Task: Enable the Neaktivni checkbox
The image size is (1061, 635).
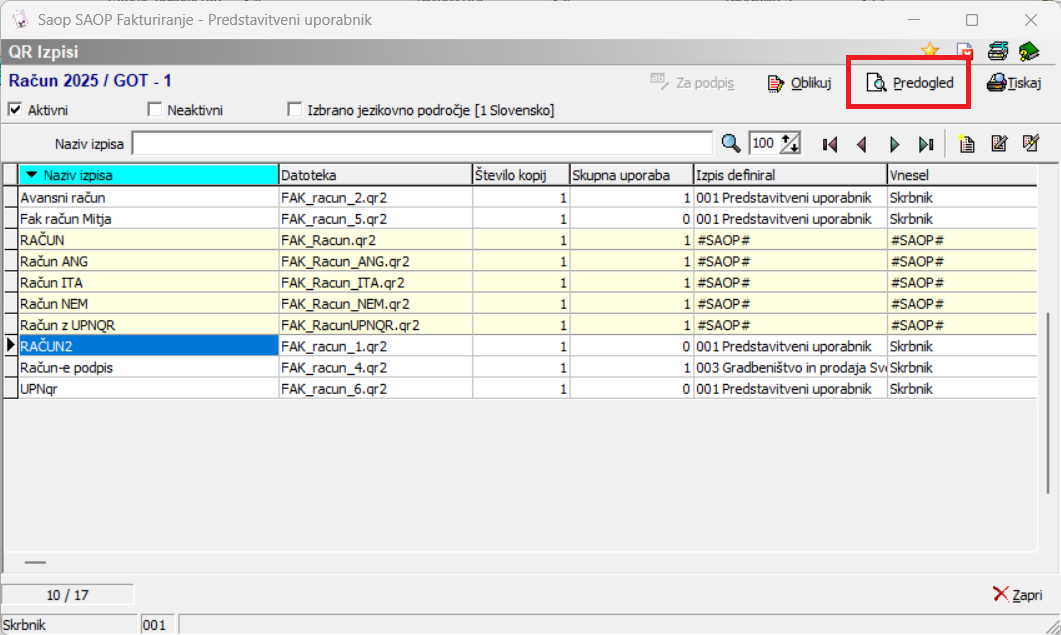Action: (x=154, y=110)
